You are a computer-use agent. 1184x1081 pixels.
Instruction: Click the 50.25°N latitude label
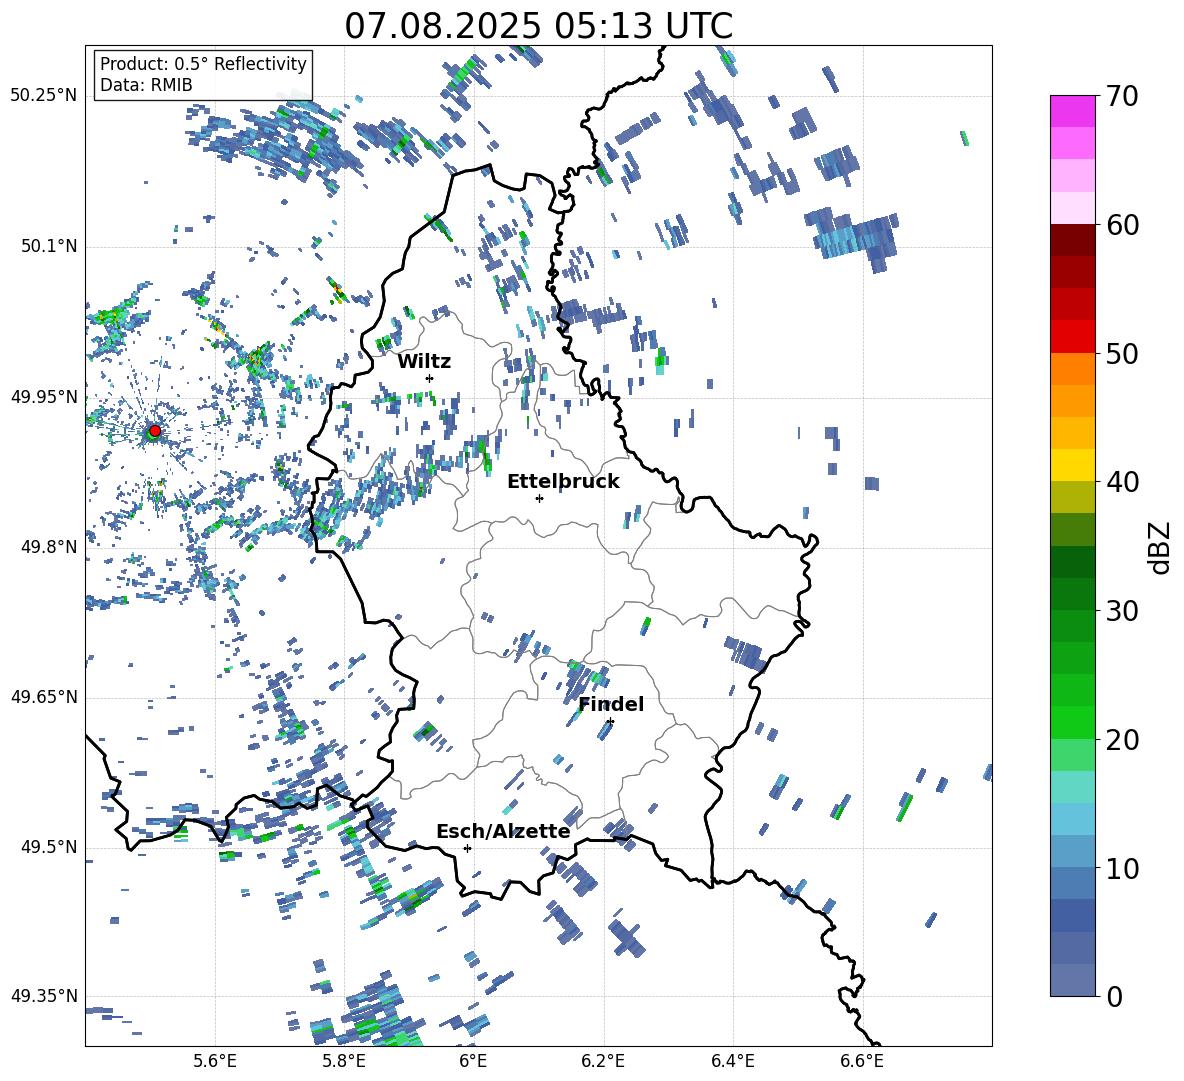coord(44,96)
